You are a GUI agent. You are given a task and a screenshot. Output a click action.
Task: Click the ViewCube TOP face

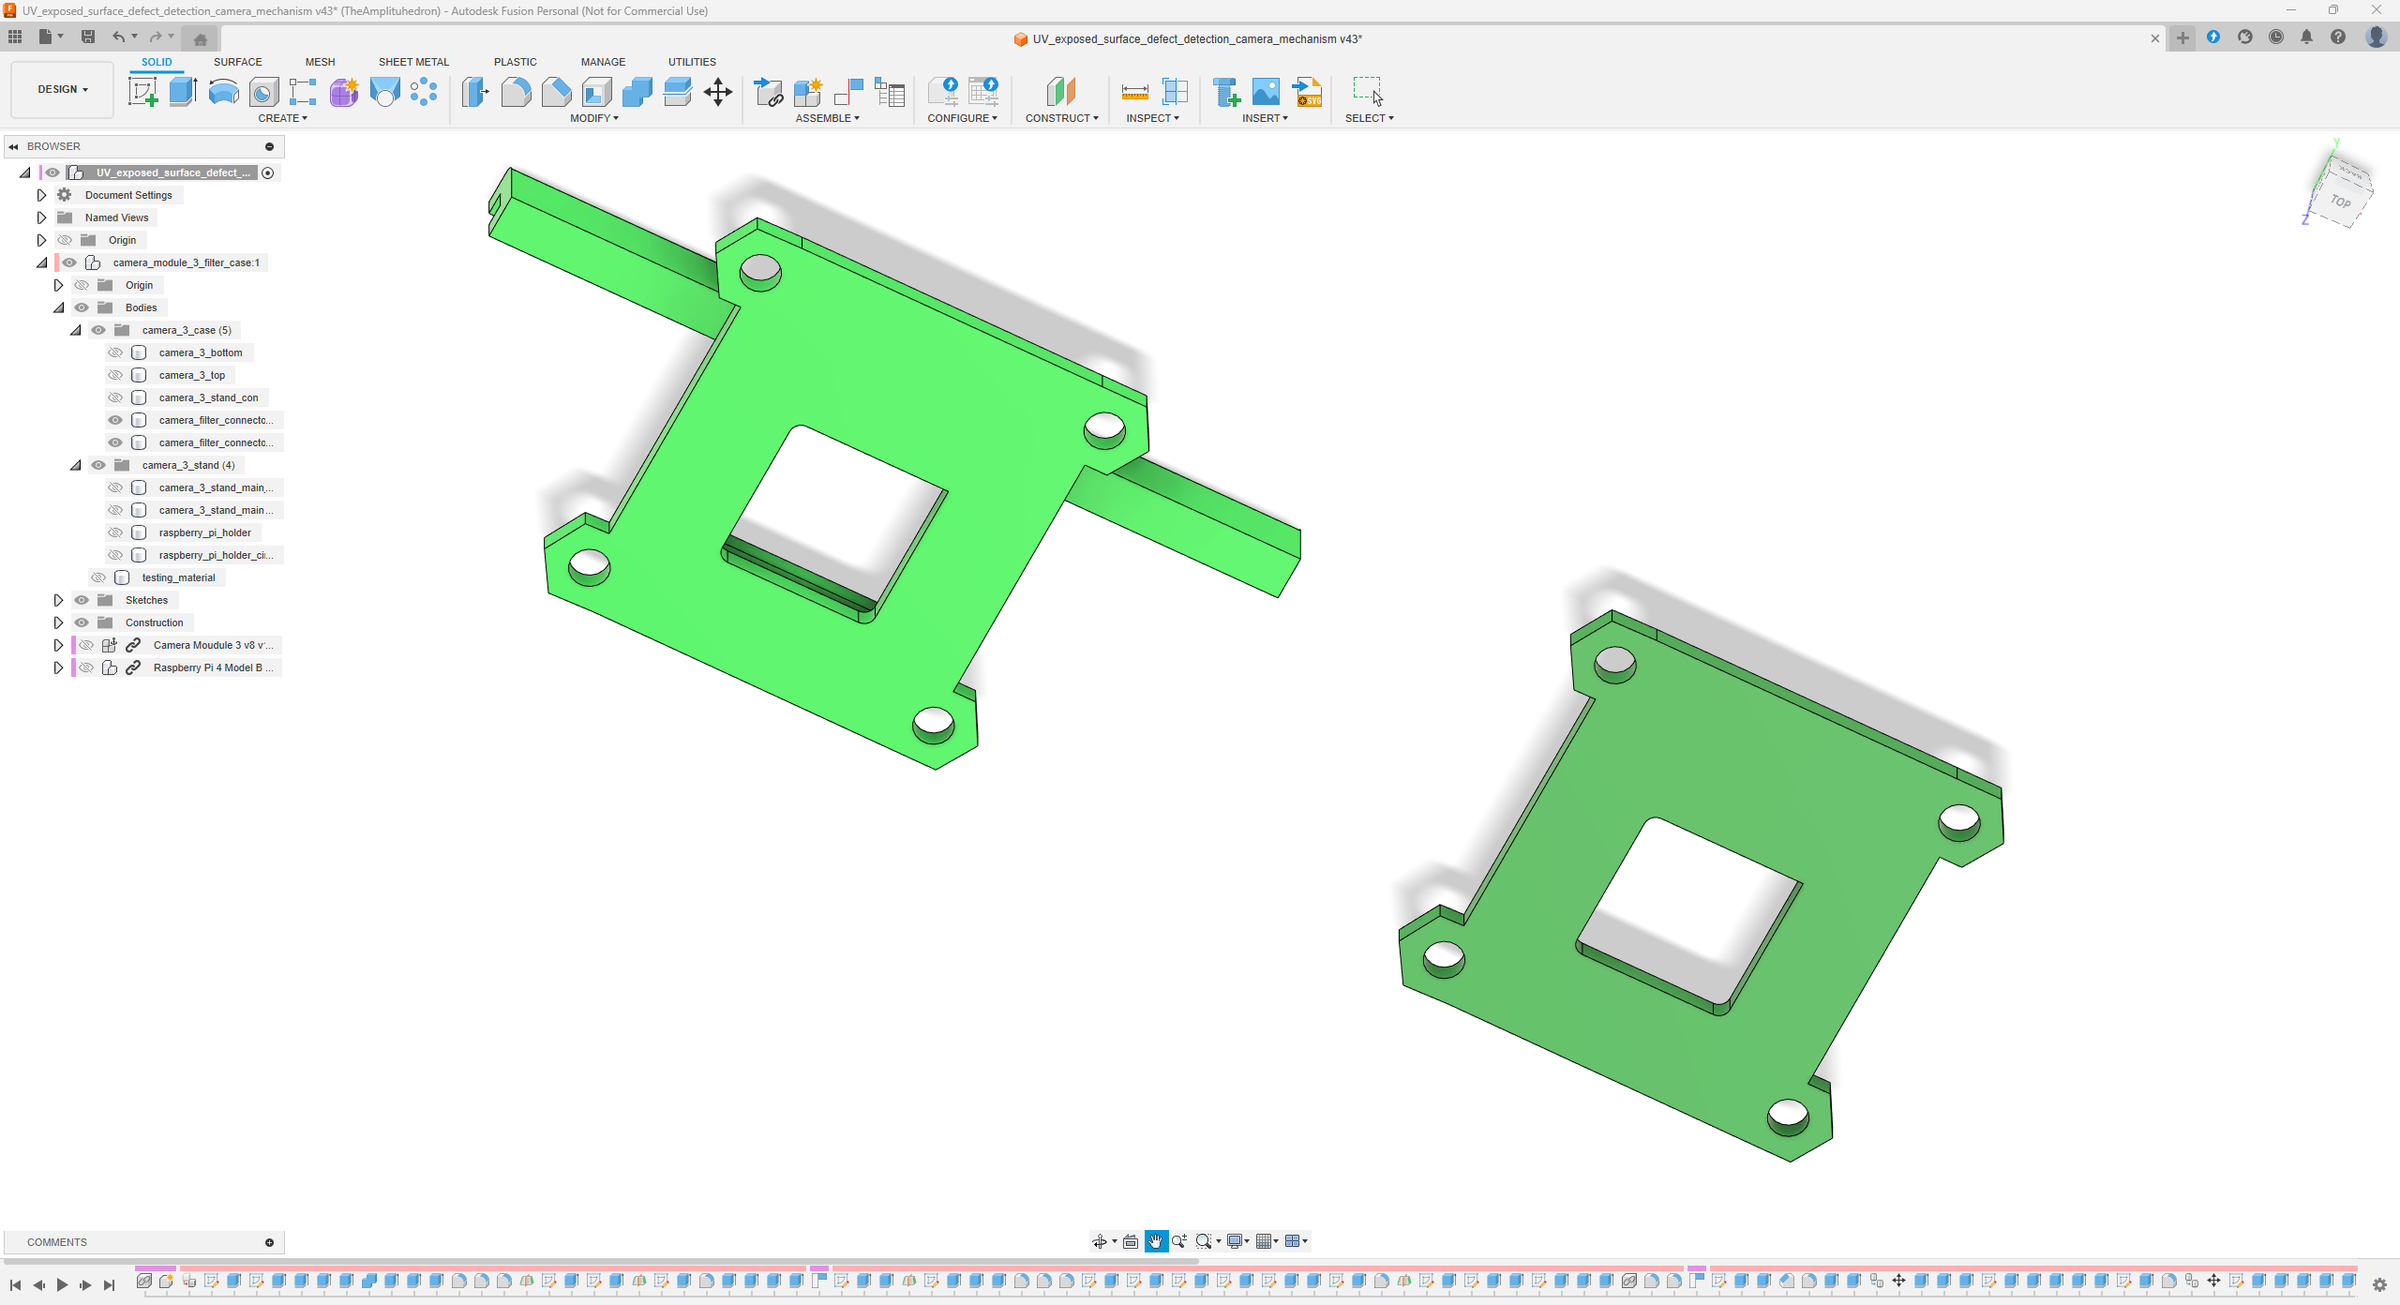click(2340, 201)
